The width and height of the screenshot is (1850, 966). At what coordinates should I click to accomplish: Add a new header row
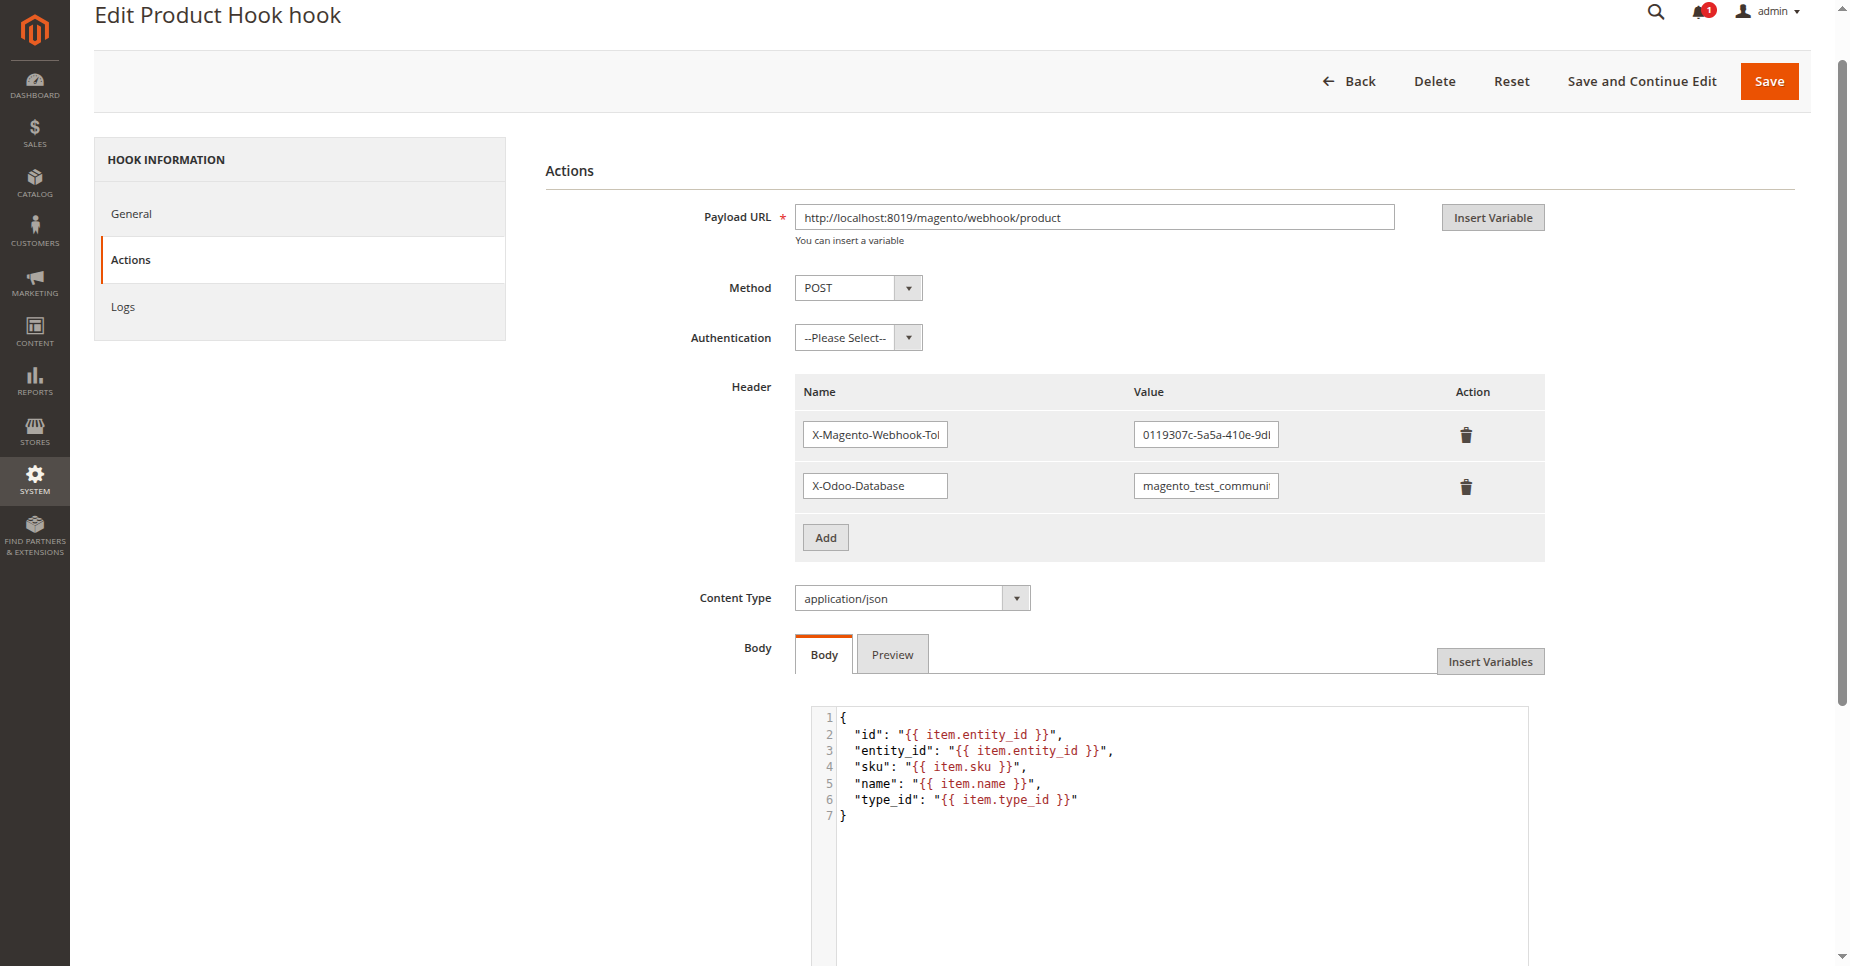[825, 538]
